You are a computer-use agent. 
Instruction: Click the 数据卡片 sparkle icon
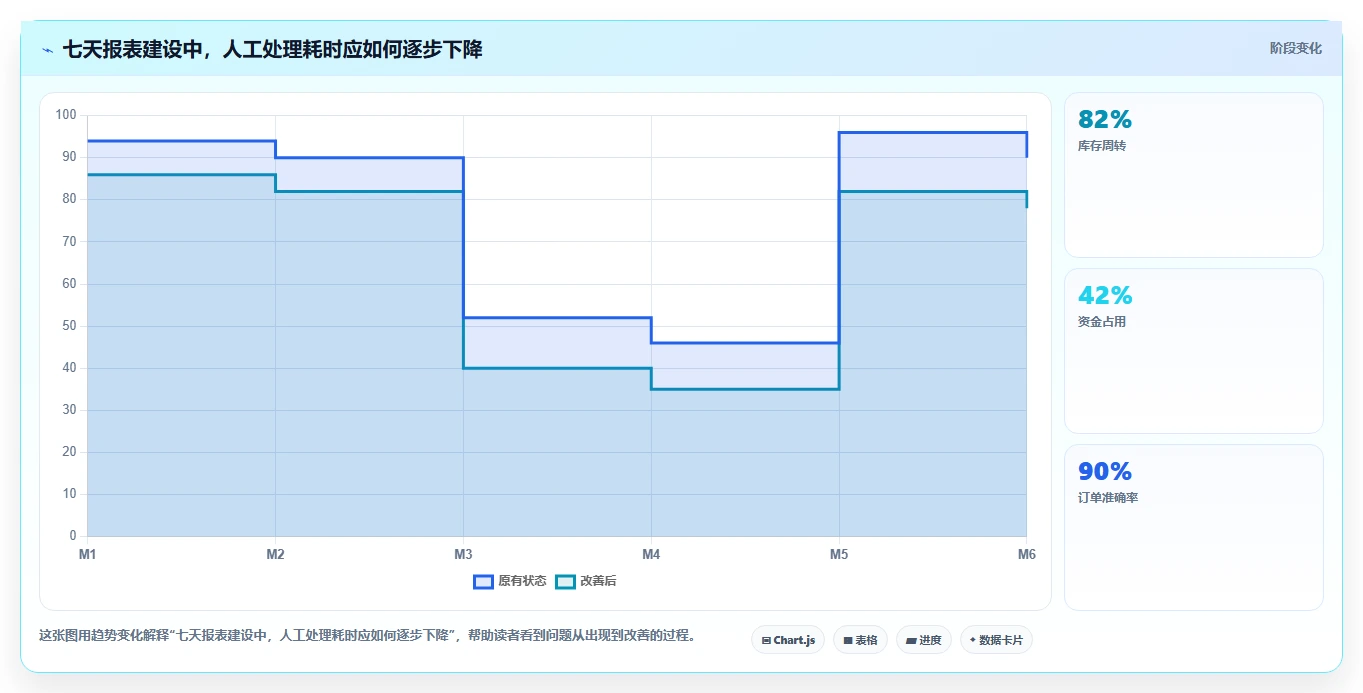[x=973, y=640]
